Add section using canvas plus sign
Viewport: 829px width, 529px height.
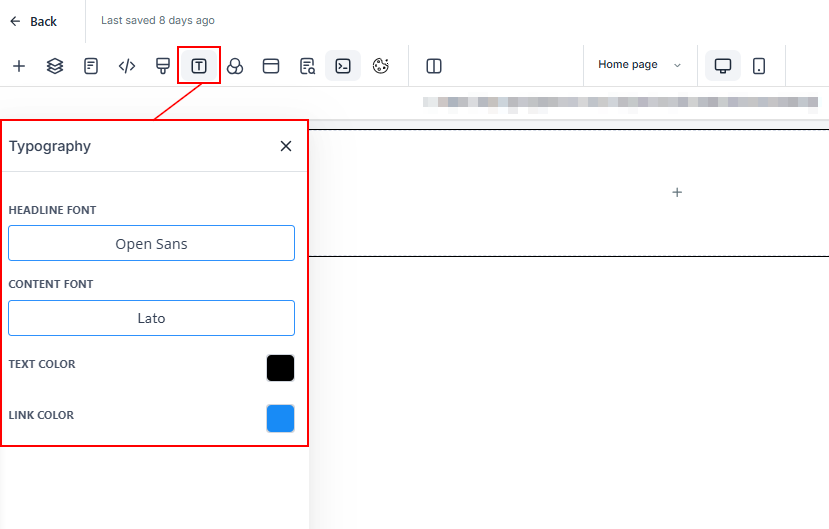pos(677,192)
